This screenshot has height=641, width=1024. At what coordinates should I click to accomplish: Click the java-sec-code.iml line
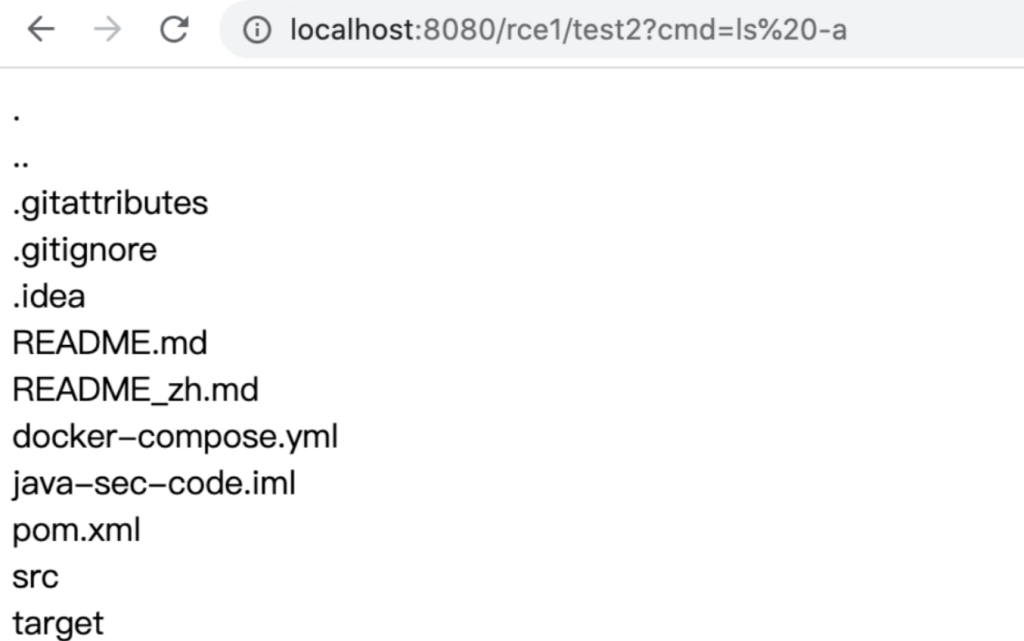pos(154,484)
